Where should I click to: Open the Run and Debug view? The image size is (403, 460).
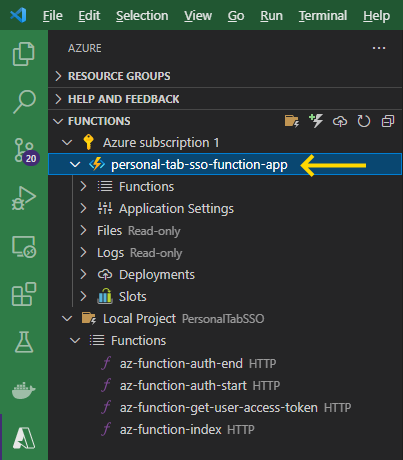tap(24, 198)
